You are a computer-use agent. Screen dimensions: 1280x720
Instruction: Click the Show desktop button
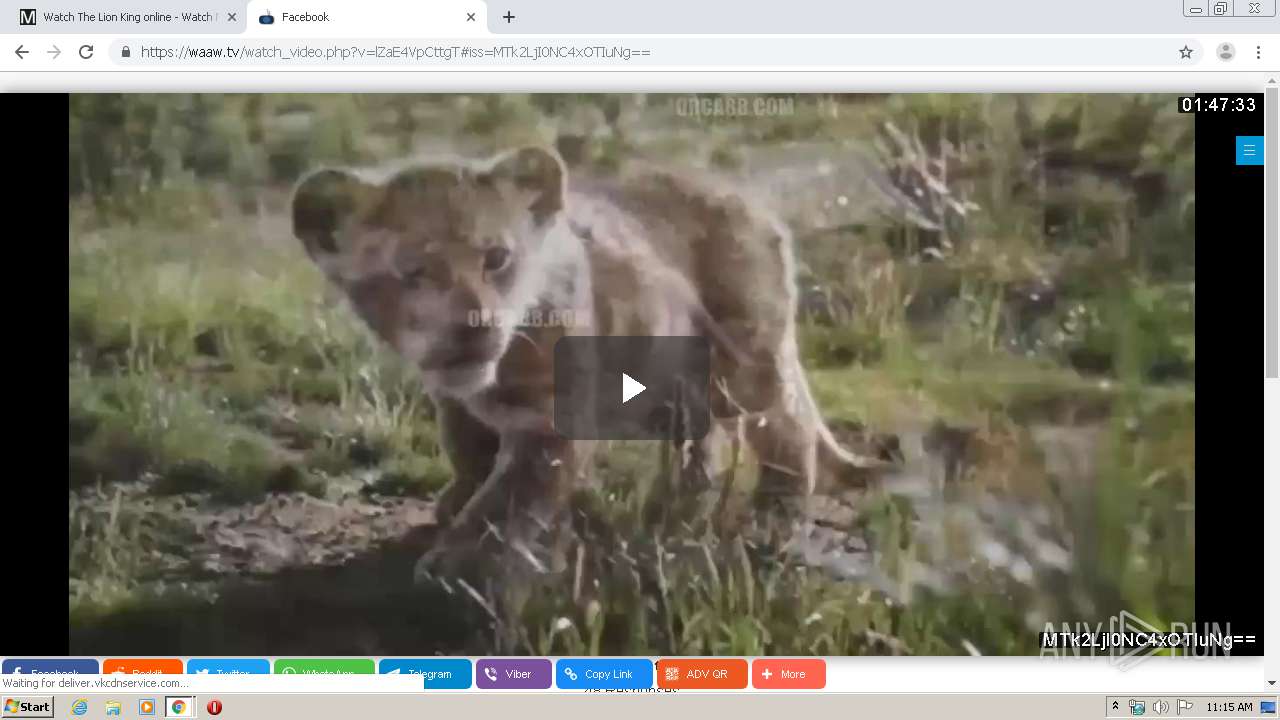pos(1269,707)
